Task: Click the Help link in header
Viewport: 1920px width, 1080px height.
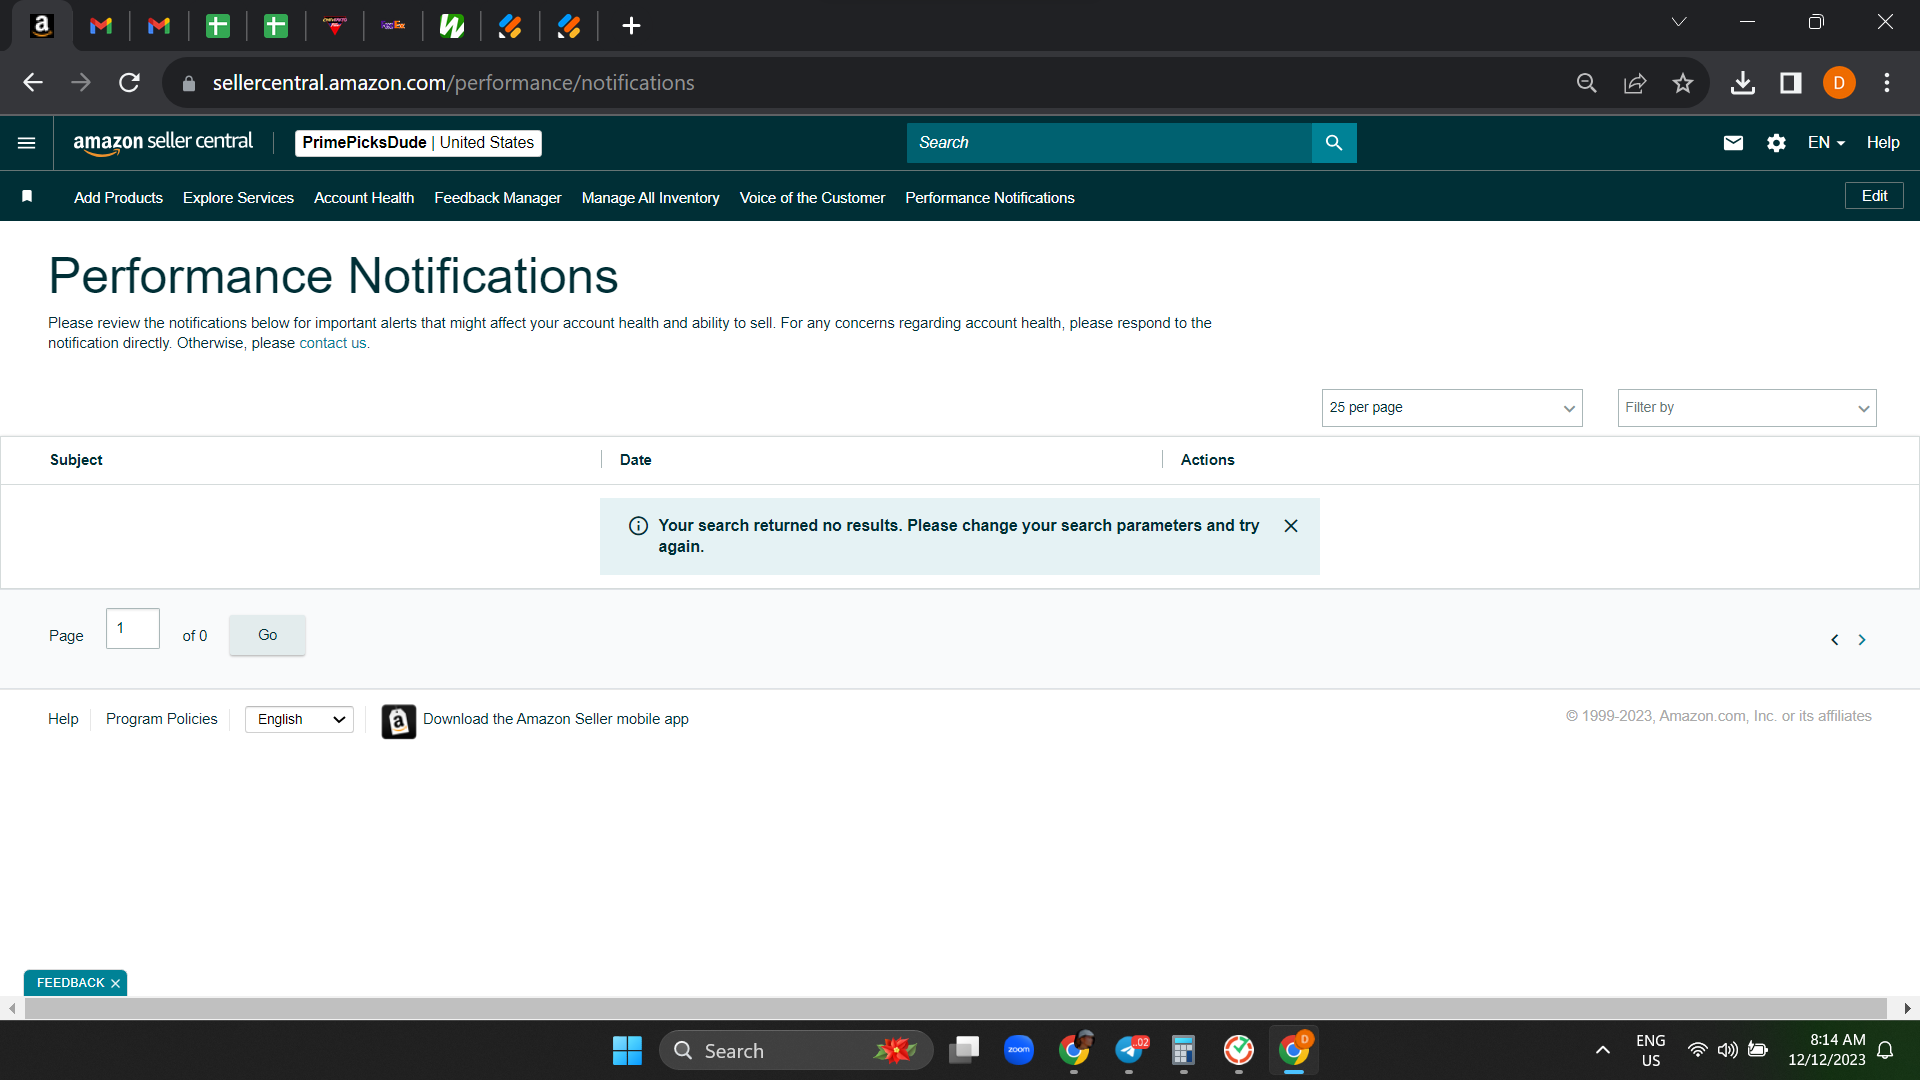Action: pos(1883,143)
